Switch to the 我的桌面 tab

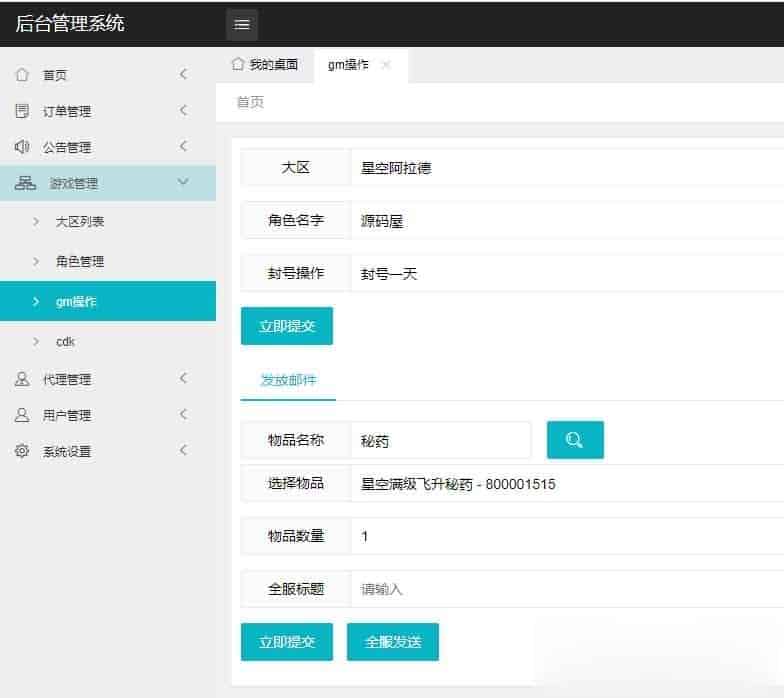[265, 64]
